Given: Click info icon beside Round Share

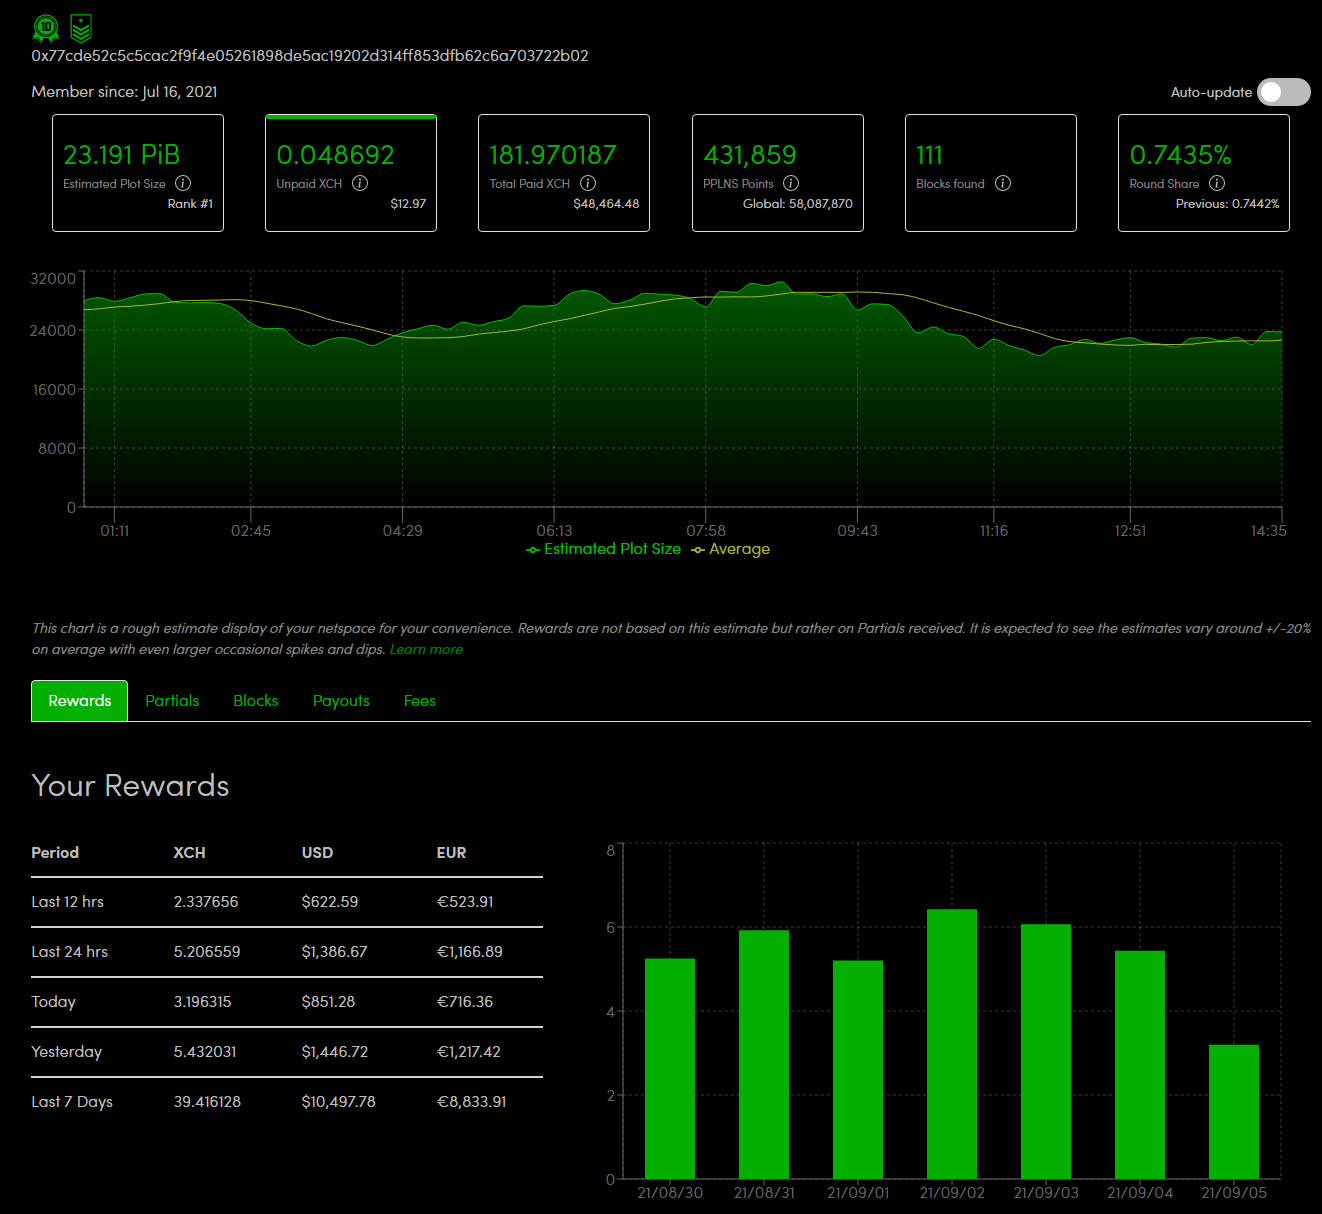Looking at the screenshot, I should click(1217, 183).
